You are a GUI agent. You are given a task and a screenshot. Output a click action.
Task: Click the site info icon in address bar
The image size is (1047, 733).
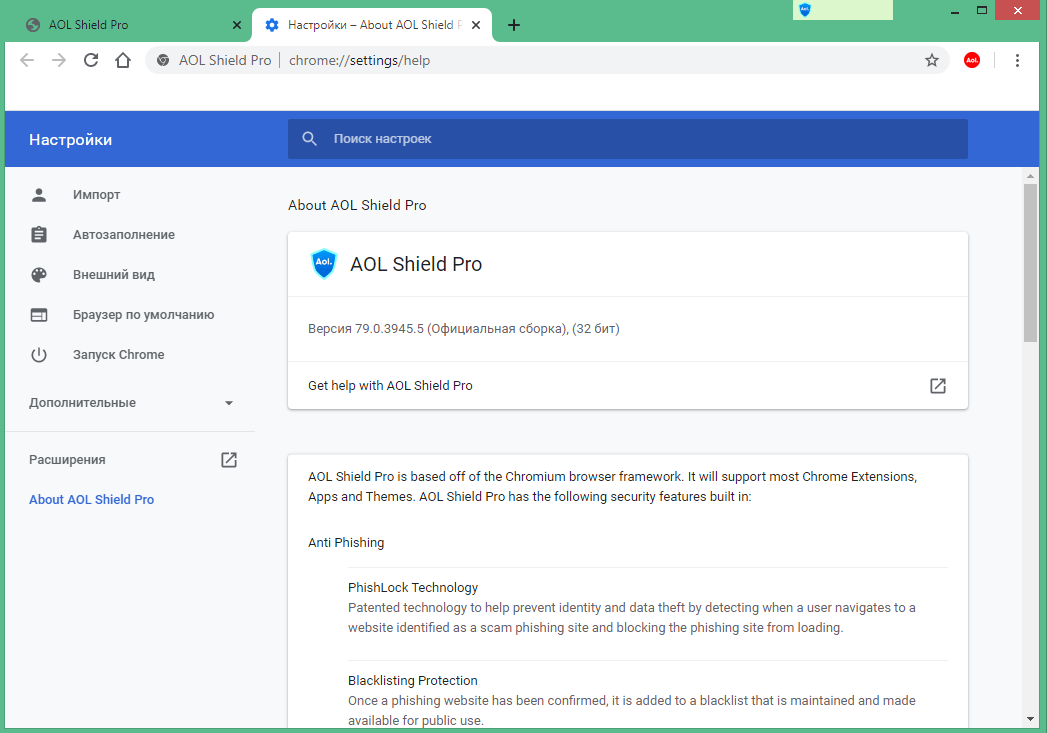pyautogui.click(x=163, y=60)
